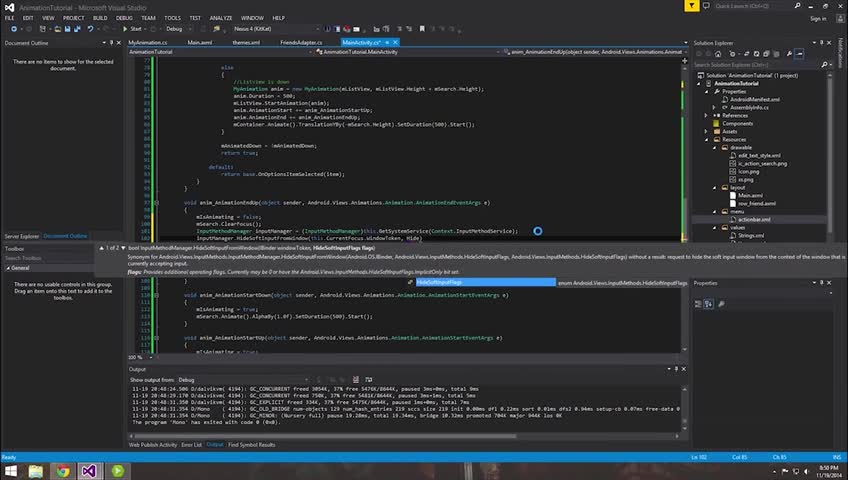The height and width of the screenshot is (480, 848).
Task: Open the FILE menu
Action: [x=10, y=18]
